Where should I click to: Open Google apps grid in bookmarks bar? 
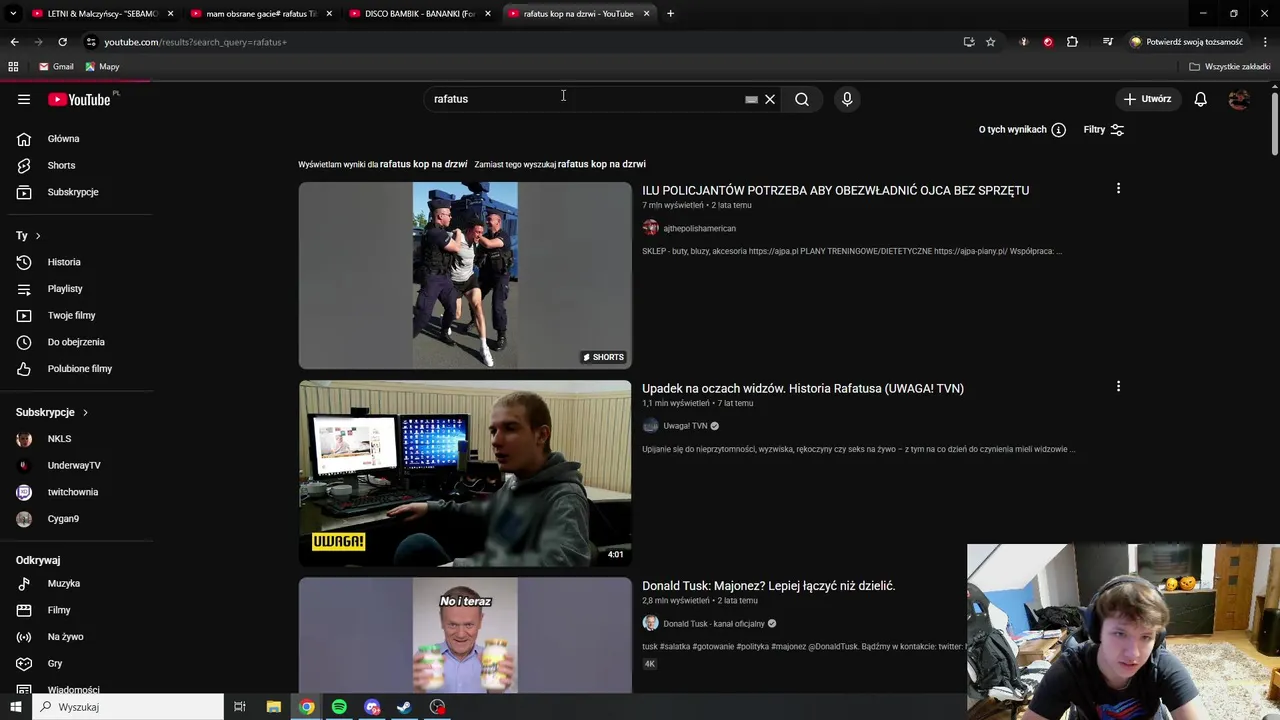13,66
